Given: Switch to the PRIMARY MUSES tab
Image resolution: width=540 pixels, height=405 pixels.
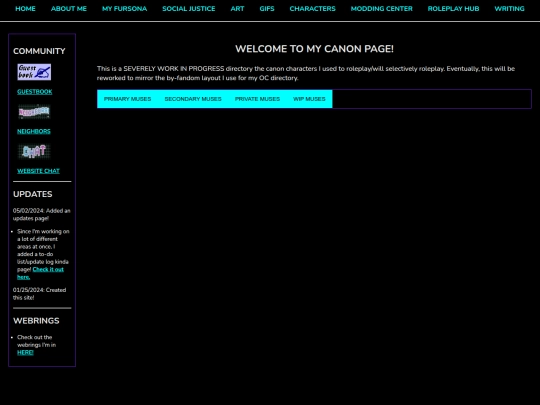Looking at the screenshot, I should 127,99.
